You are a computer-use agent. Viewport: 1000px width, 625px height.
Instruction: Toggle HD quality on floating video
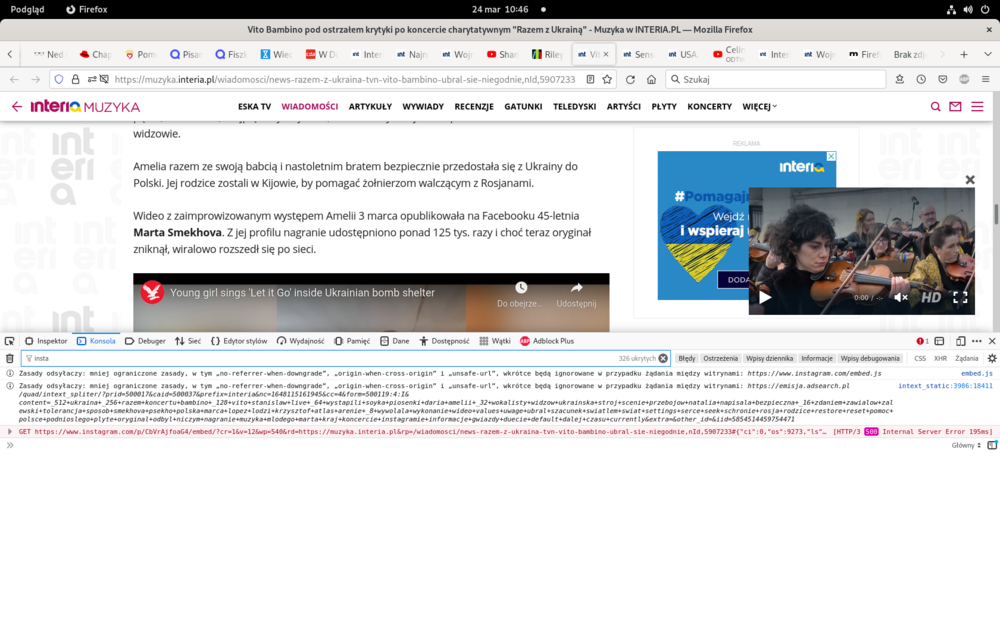(x=931, y=297)
